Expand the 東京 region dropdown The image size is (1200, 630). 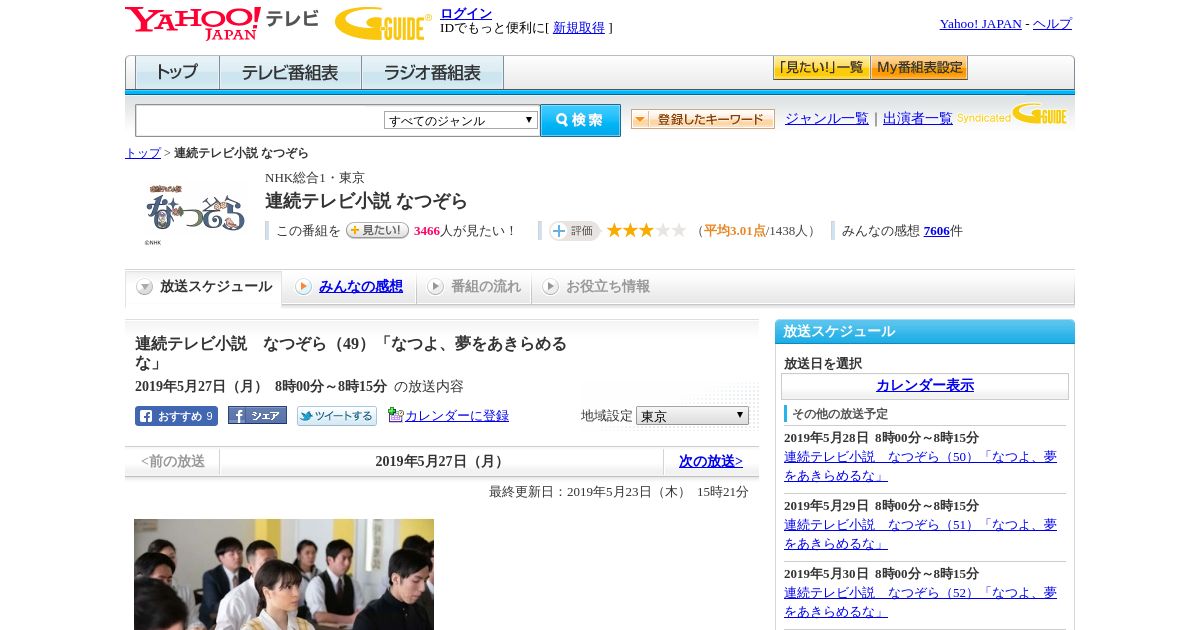pyautogui.click(x=692, y=415)
